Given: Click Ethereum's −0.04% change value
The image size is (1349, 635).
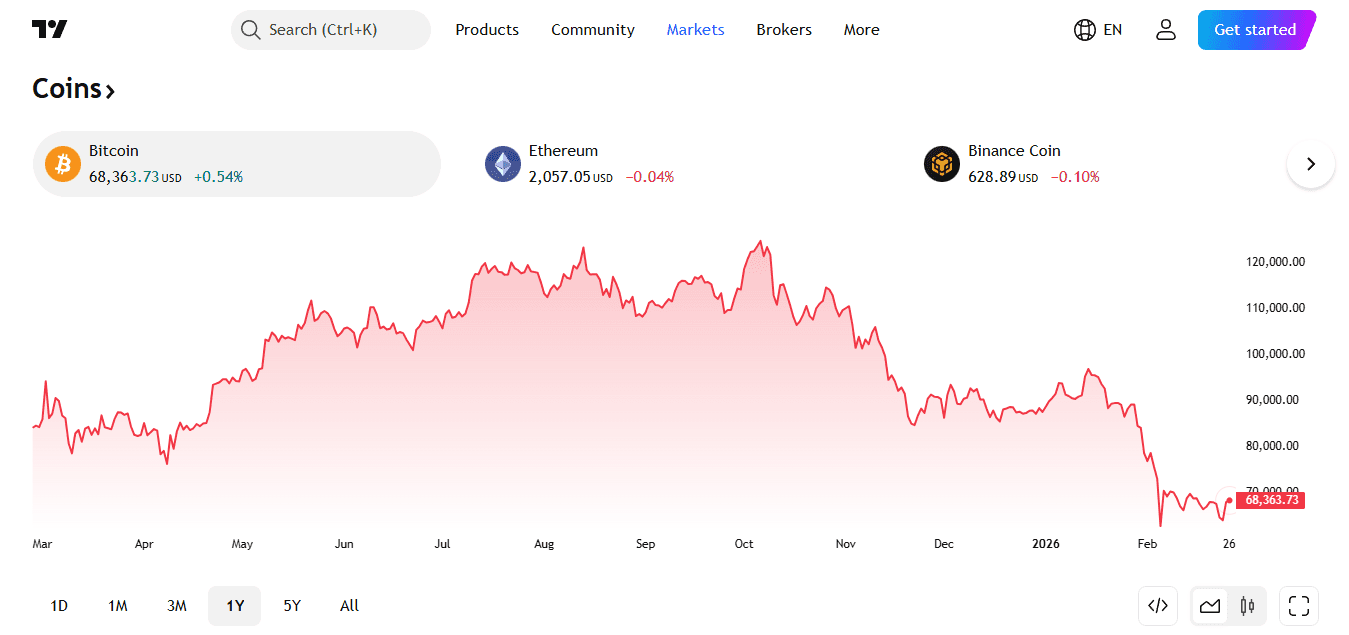Looking at the screenshot, I should tap(650, 177).
